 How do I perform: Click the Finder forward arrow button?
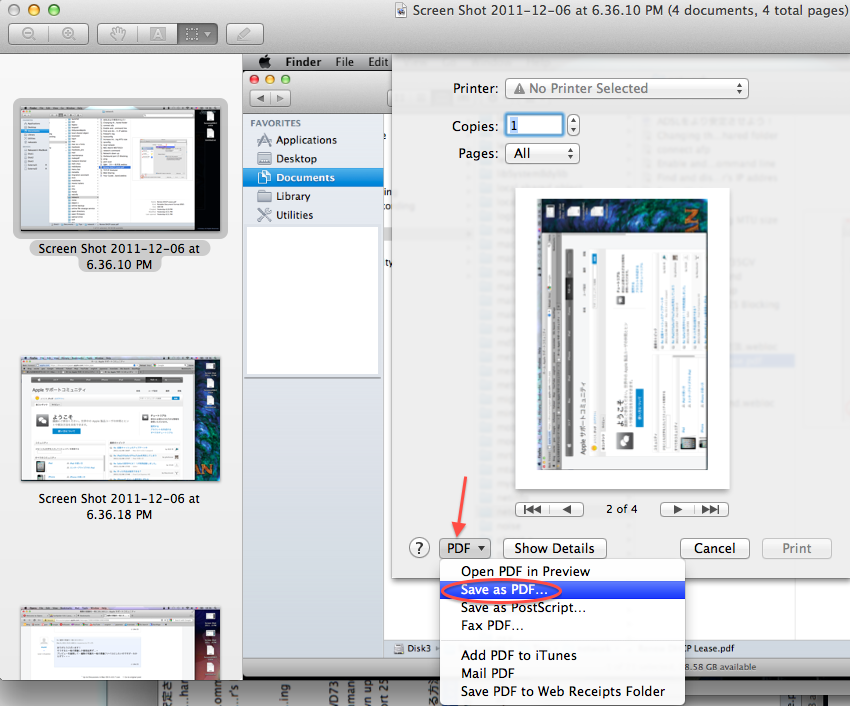[280, 98]
